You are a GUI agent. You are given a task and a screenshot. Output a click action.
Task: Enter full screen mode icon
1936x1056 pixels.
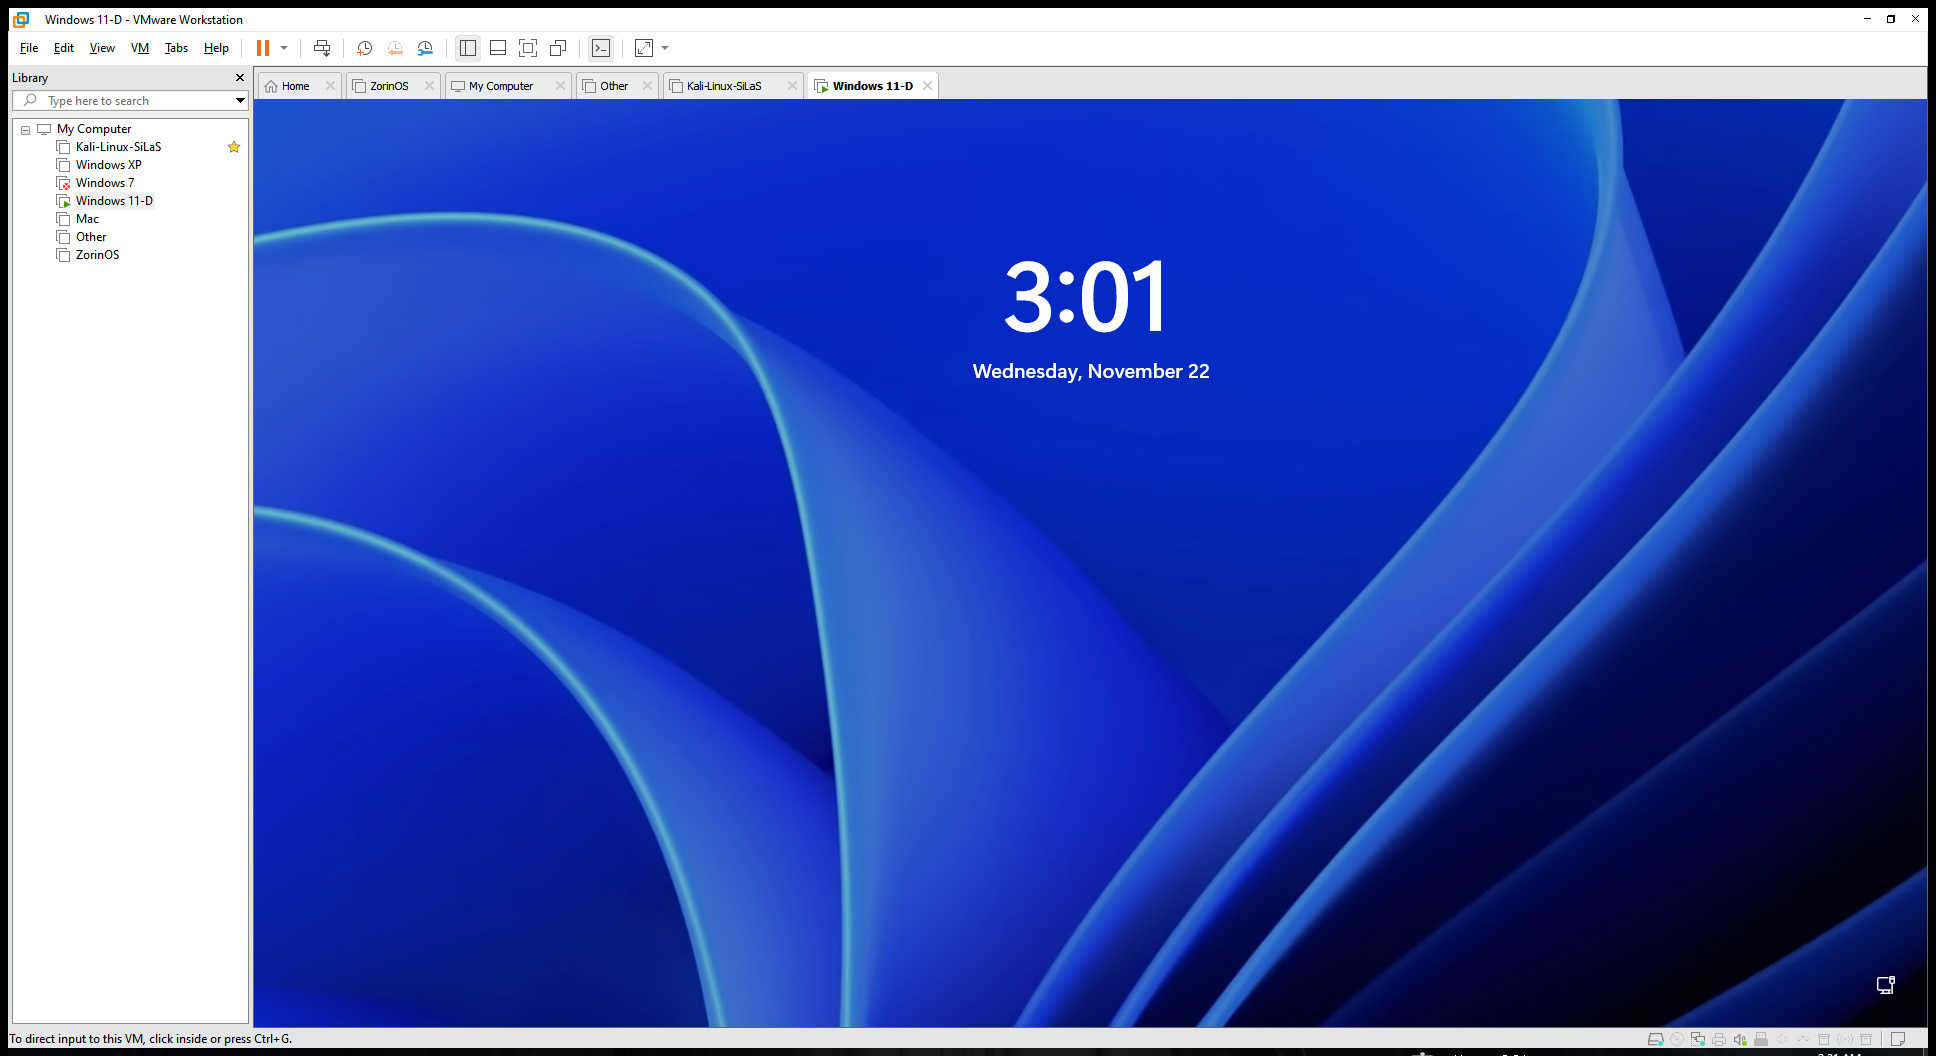(528, 48)
